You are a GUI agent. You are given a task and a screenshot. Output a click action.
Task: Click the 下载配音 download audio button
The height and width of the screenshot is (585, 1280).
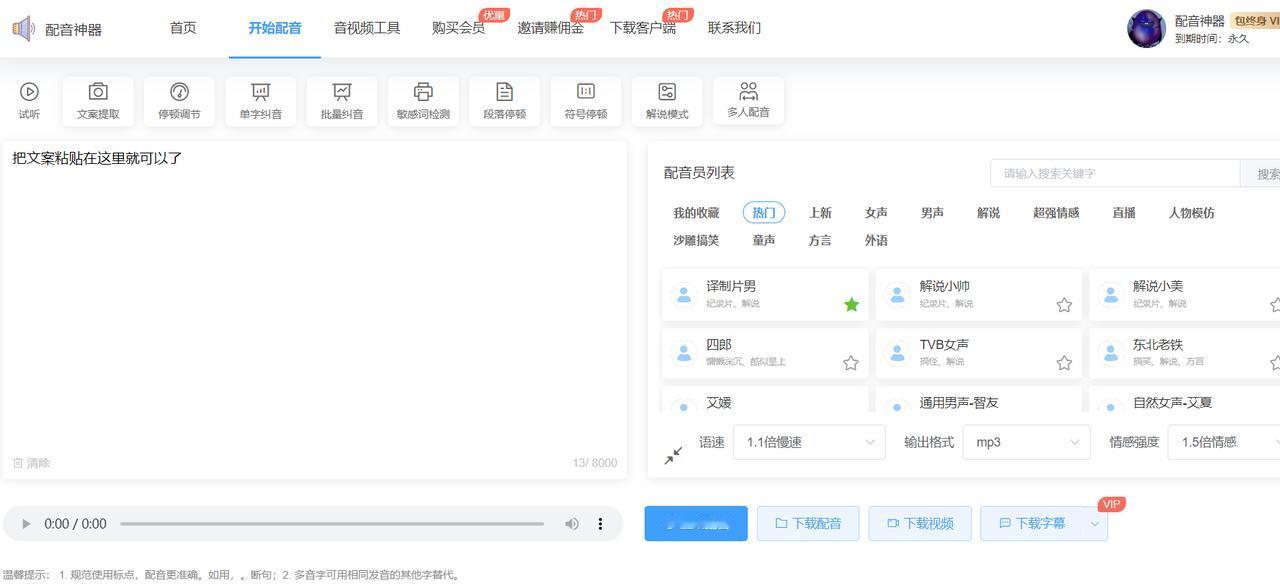808,524
